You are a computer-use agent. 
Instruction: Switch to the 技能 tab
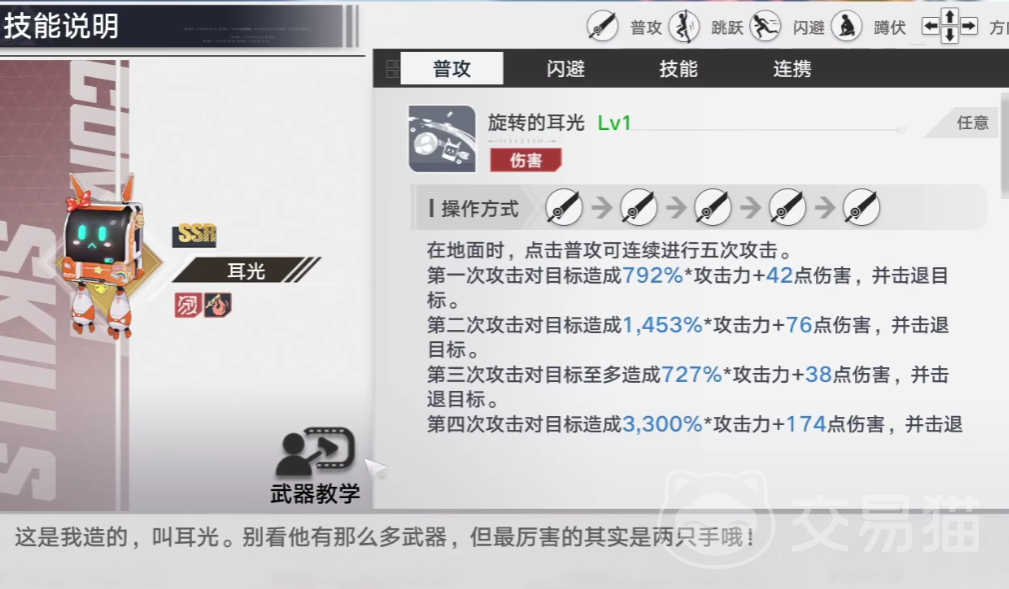[x=678, y=68]
